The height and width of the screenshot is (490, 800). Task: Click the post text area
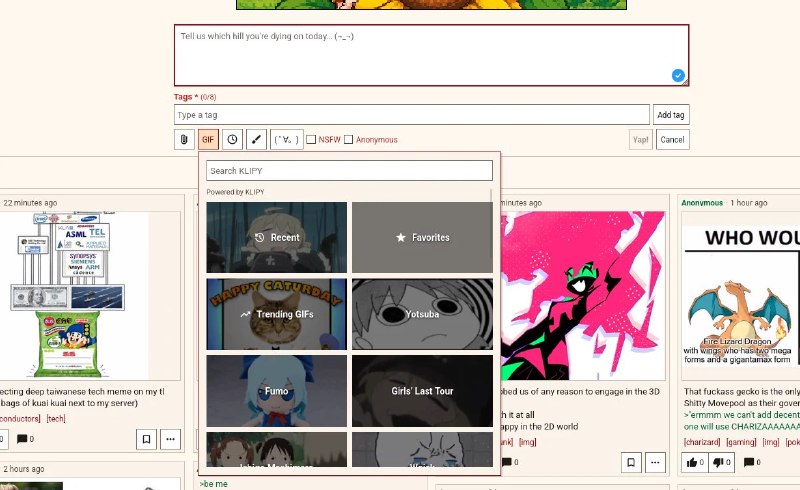click(431, 55)
